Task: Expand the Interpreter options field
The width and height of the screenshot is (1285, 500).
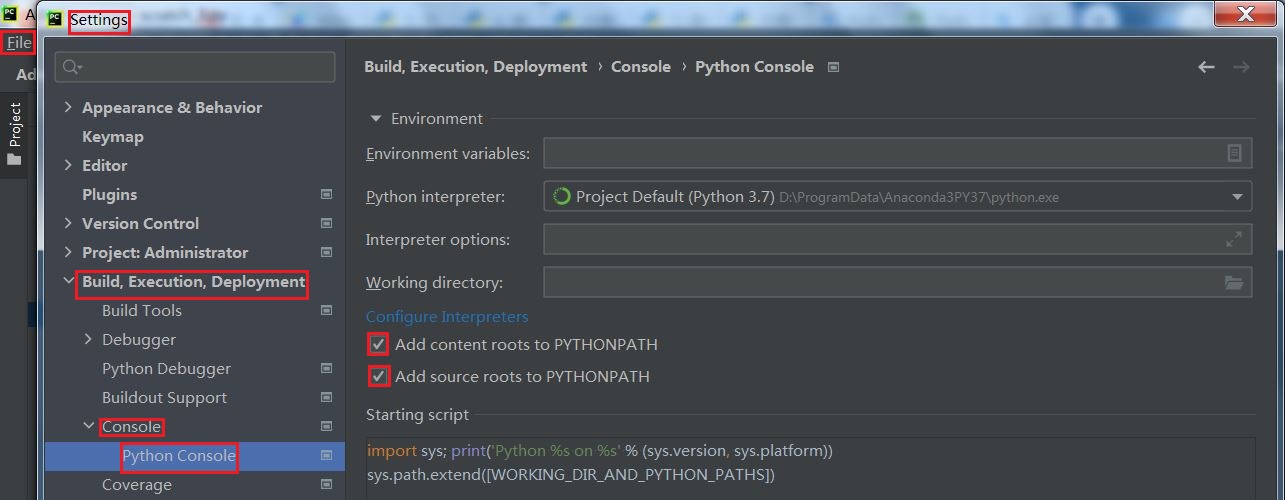Action: coord(1234,240)
